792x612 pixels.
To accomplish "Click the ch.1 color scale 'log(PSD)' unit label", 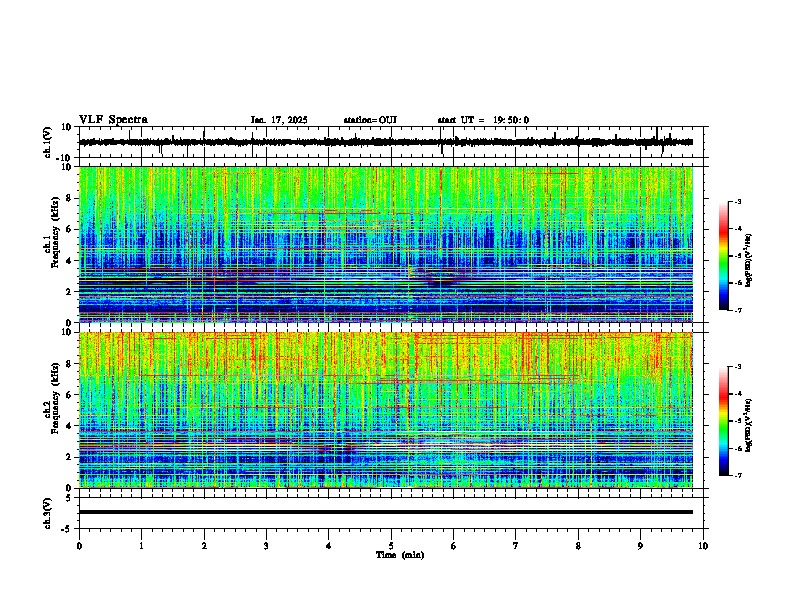I will point(749,260).
